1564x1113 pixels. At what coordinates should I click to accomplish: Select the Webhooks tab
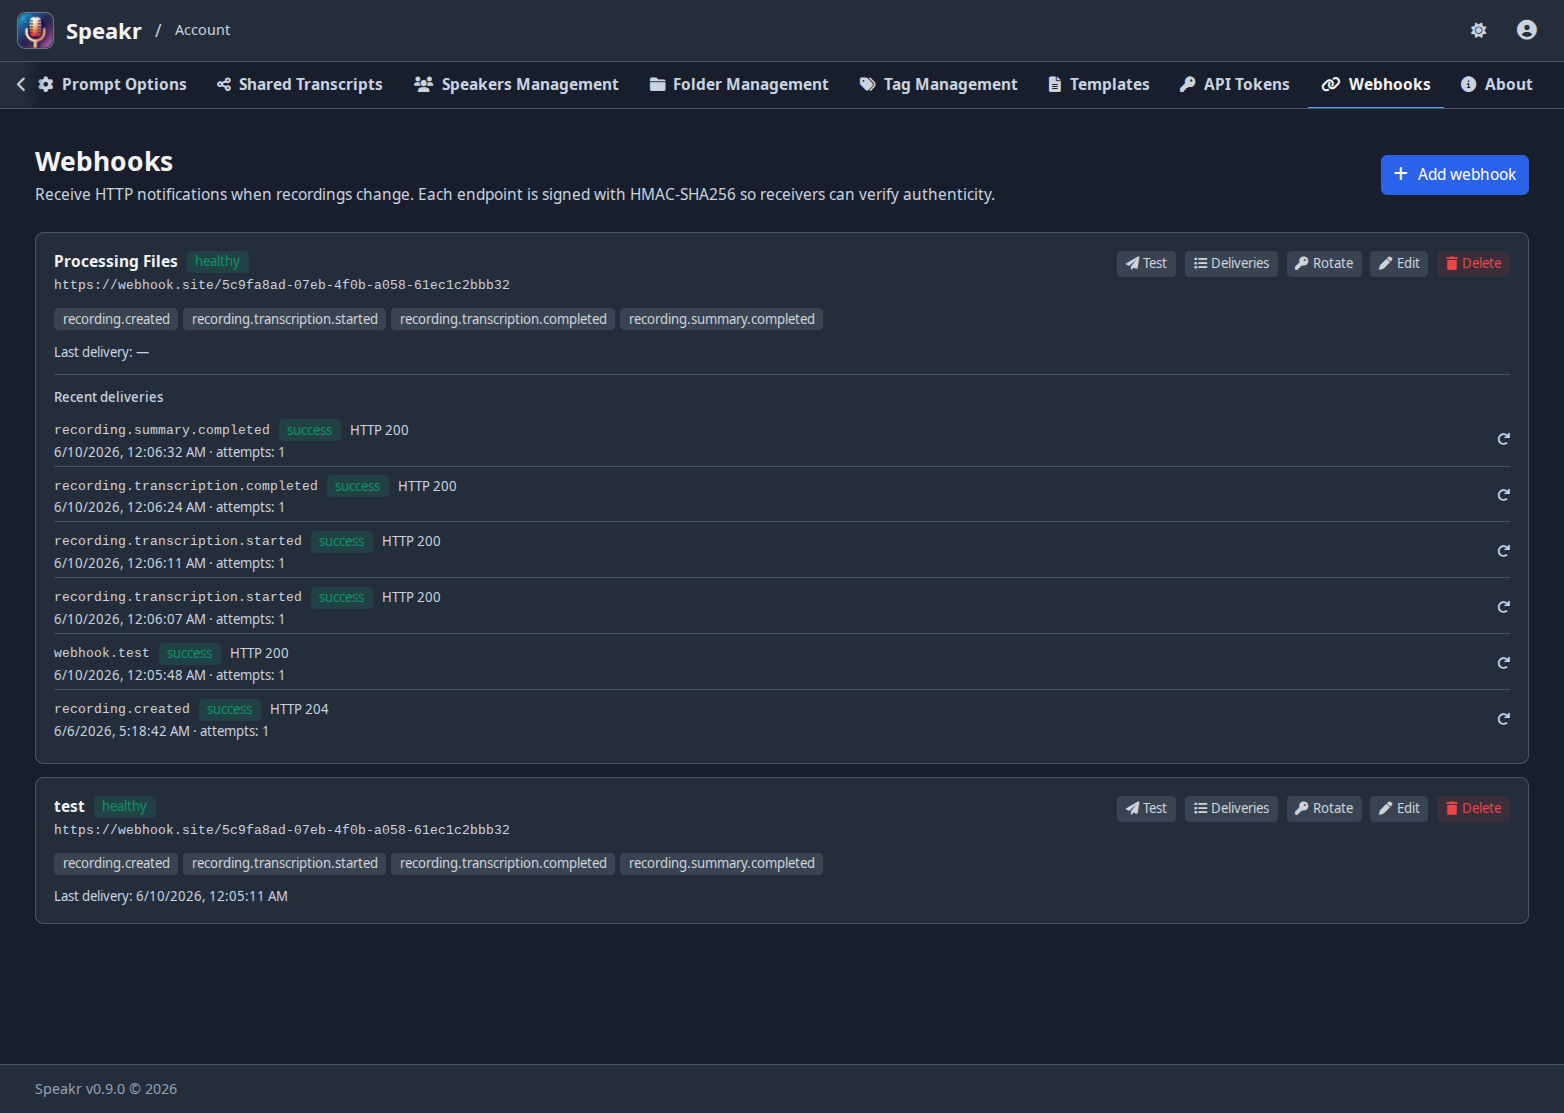point(1376,84)
